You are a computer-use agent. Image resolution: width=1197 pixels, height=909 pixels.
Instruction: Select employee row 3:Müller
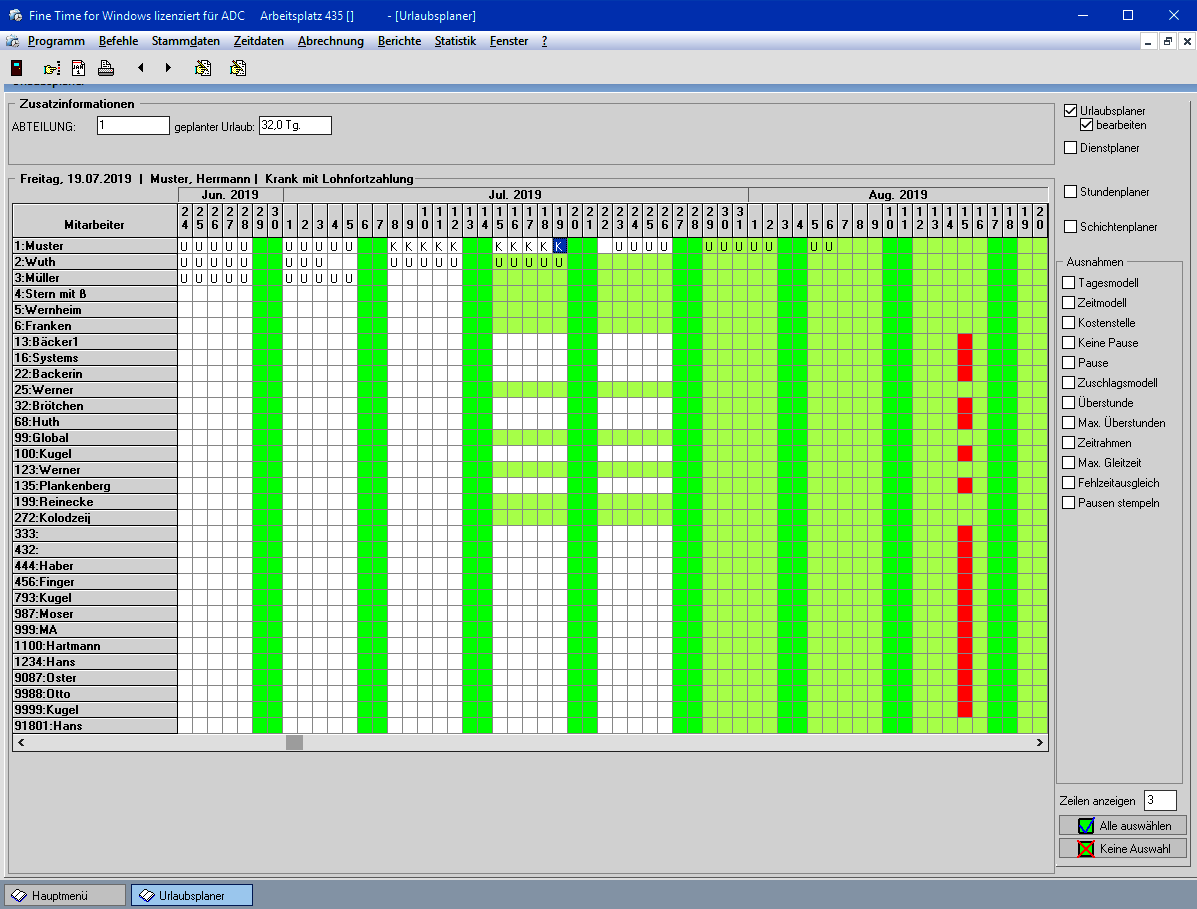[95, 278]
